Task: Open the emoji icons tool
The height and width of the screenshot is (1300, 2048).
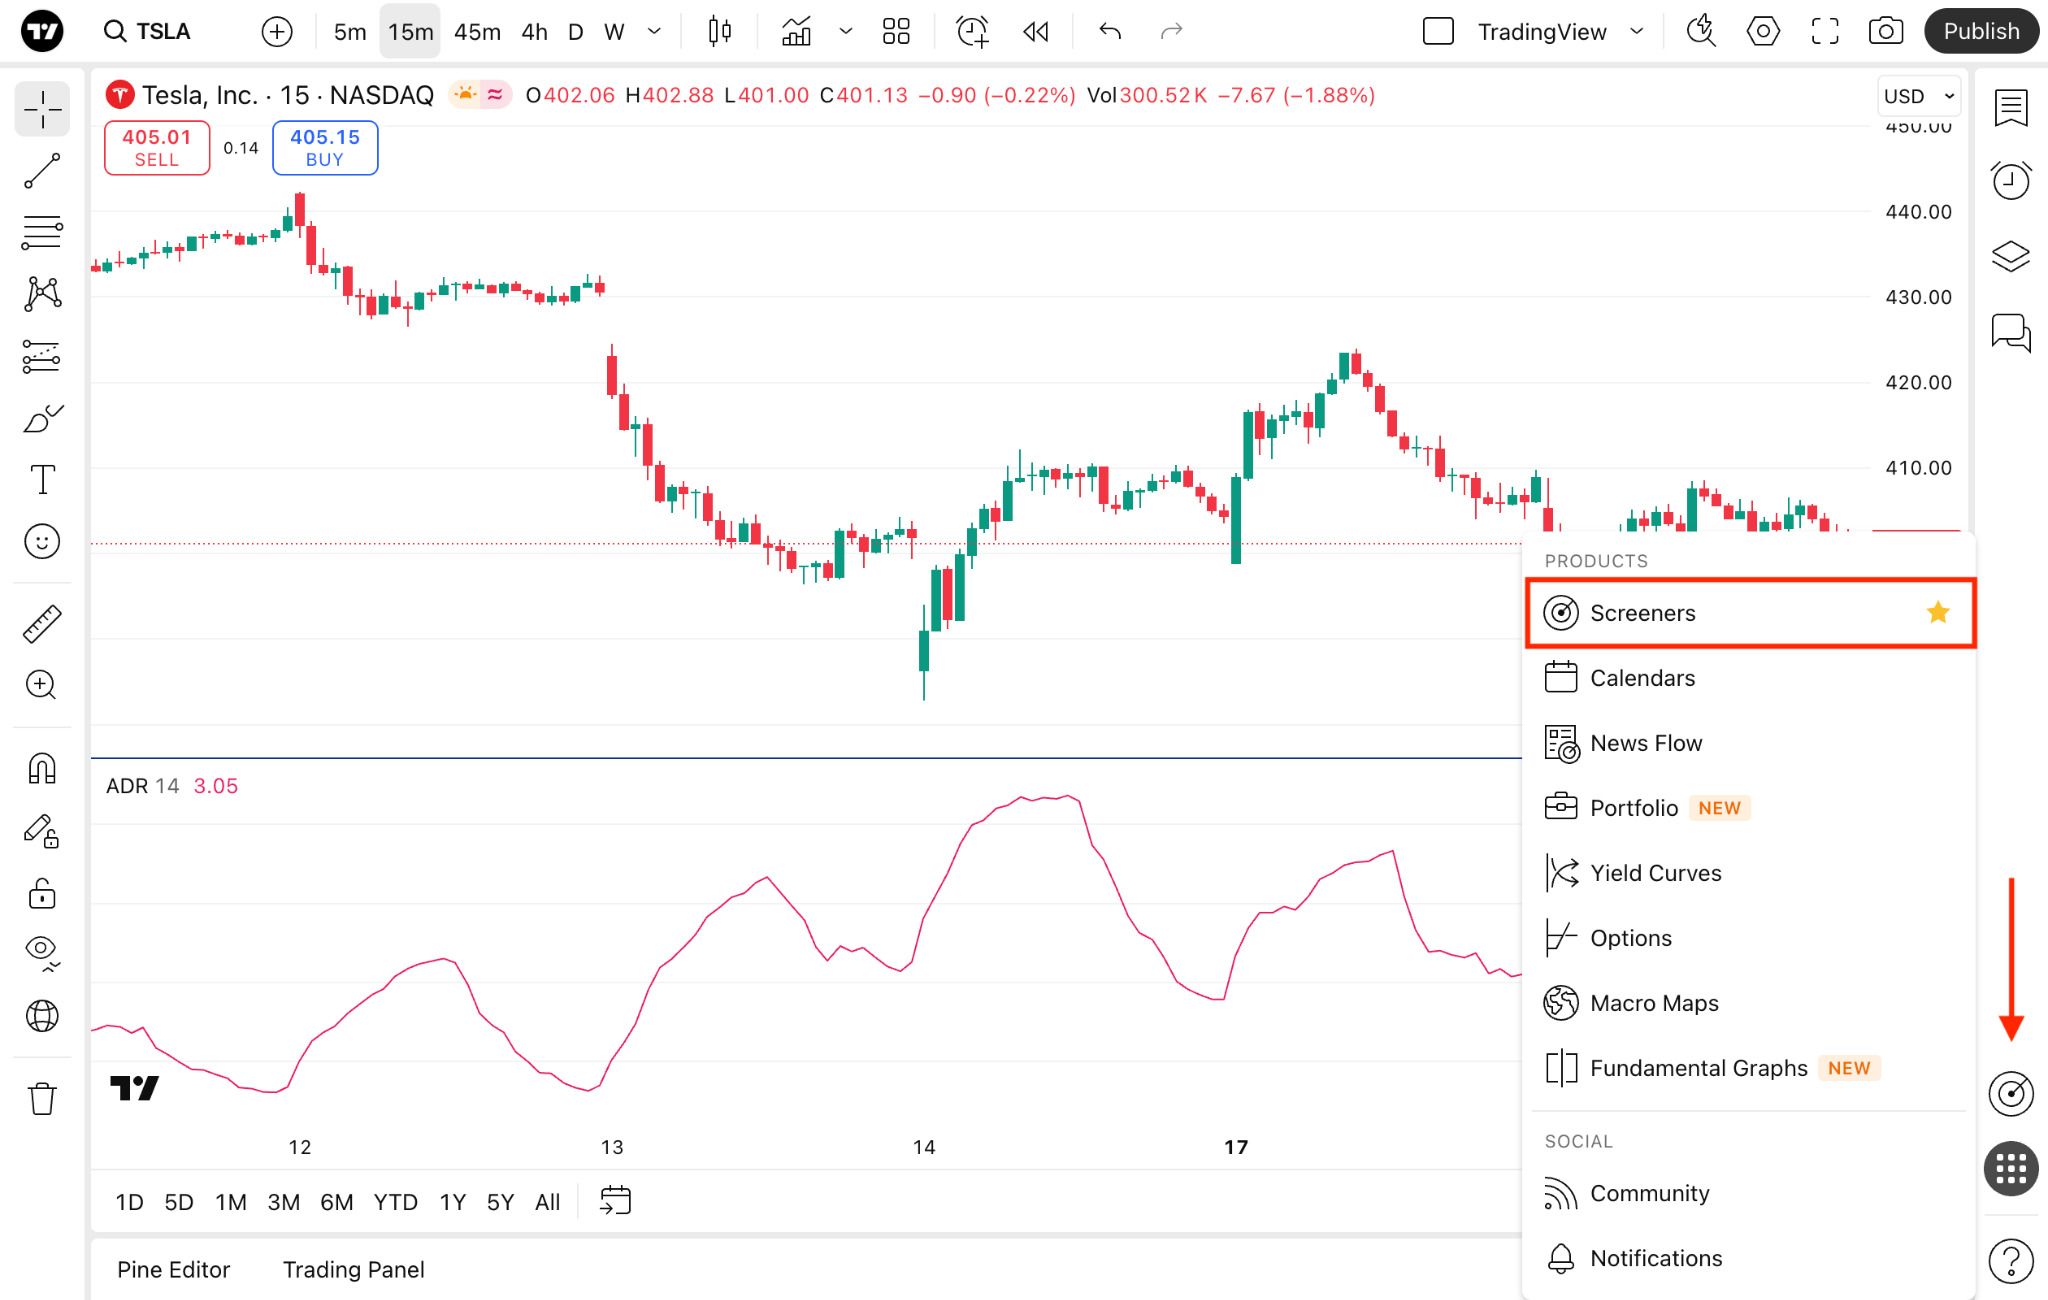Action: tap(42, 542)
